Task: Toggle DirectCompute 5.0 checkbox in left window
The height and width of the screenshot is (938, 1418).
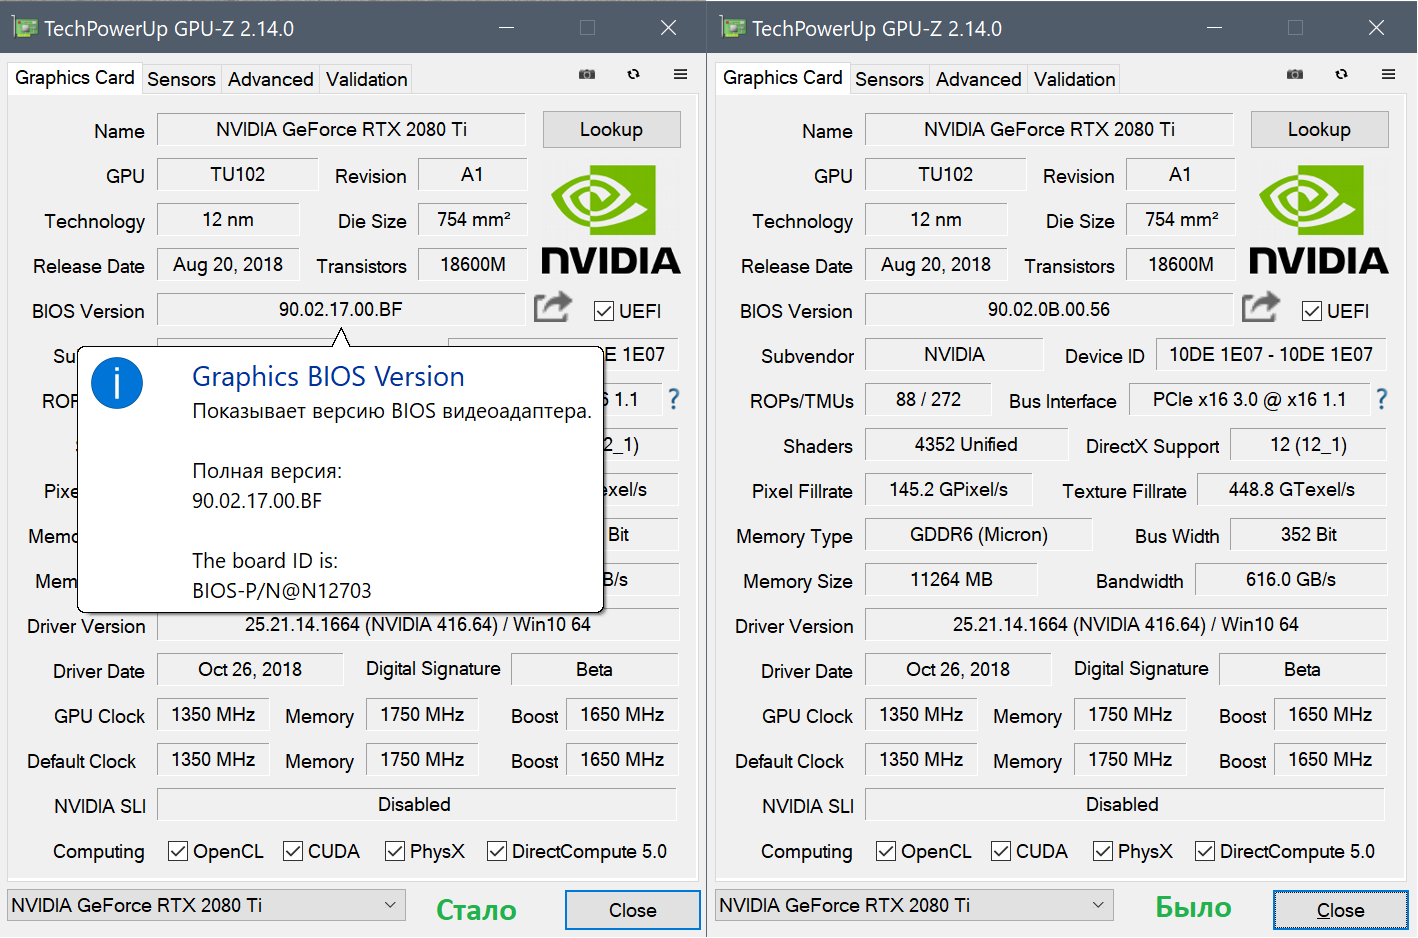Action: click(x=497, y=851)
